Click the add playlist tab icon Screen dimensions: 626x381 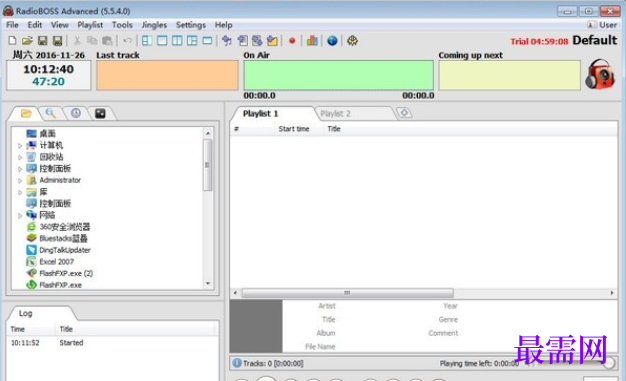click(404, 113)
